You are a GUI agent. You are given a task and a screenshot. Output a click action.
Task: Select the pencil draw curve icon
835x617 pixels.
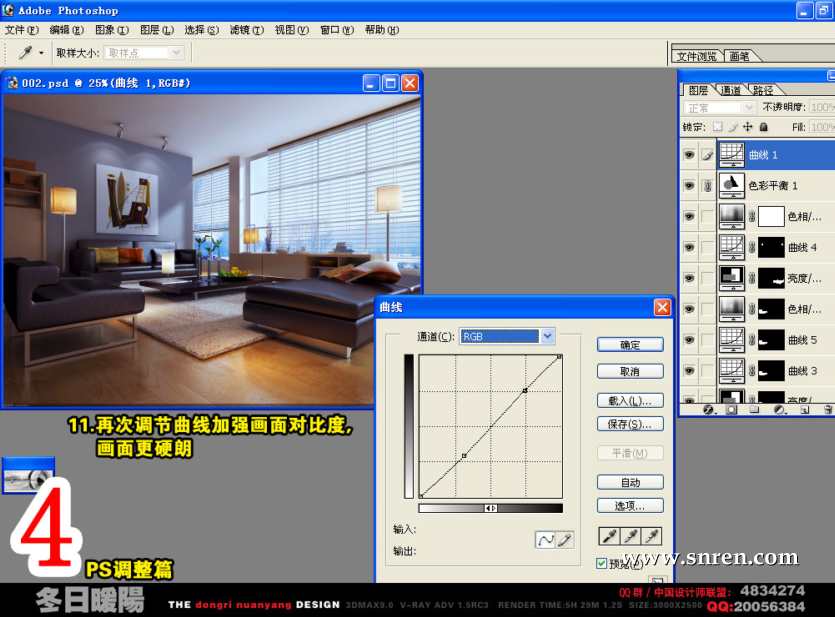coord(564,540)
